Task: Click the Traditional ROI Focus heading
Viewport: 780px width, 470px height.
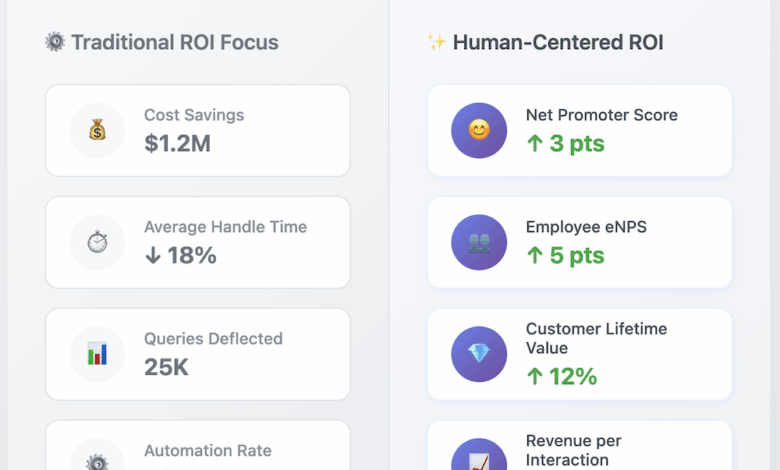Action: (x=175, y=42)
